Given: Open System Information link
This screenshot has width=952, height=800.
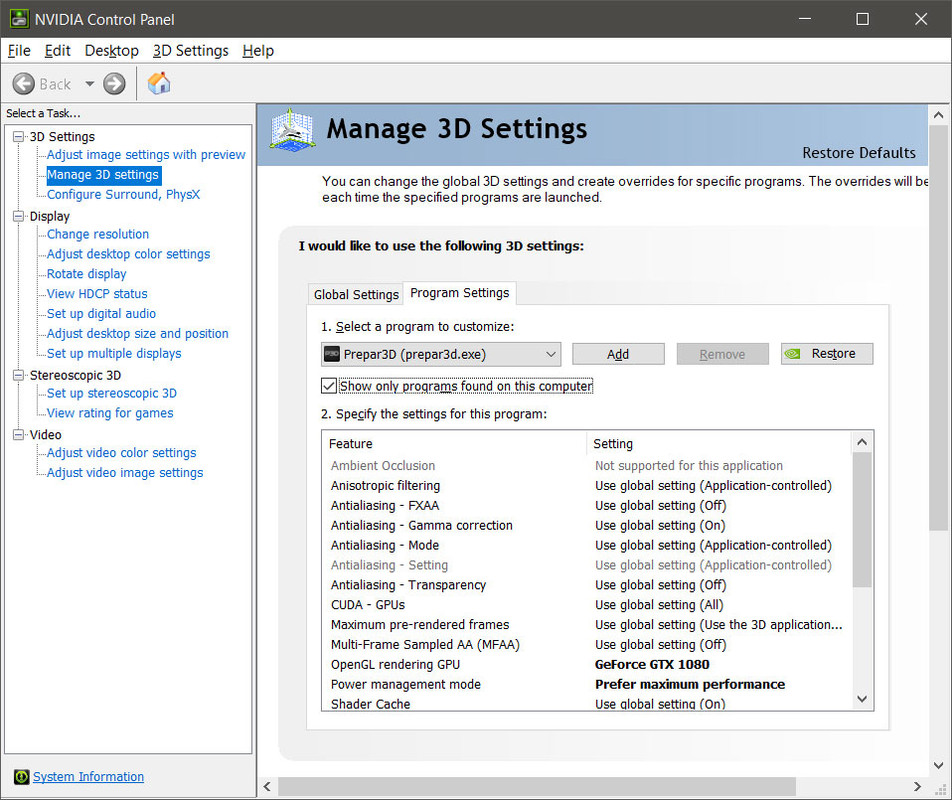Looking at the screenshot, I should point(88,777).
